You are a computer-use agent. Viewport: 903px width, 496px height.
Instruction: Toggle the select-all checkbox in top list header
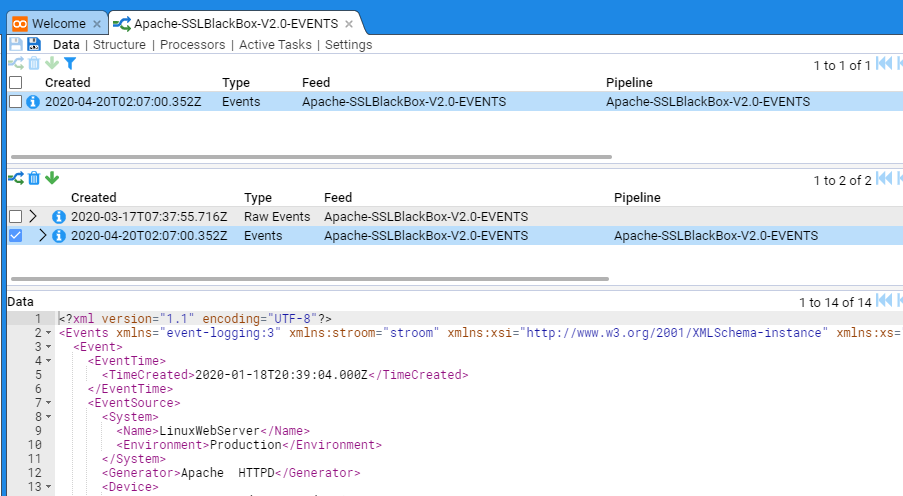coord(15,83)
